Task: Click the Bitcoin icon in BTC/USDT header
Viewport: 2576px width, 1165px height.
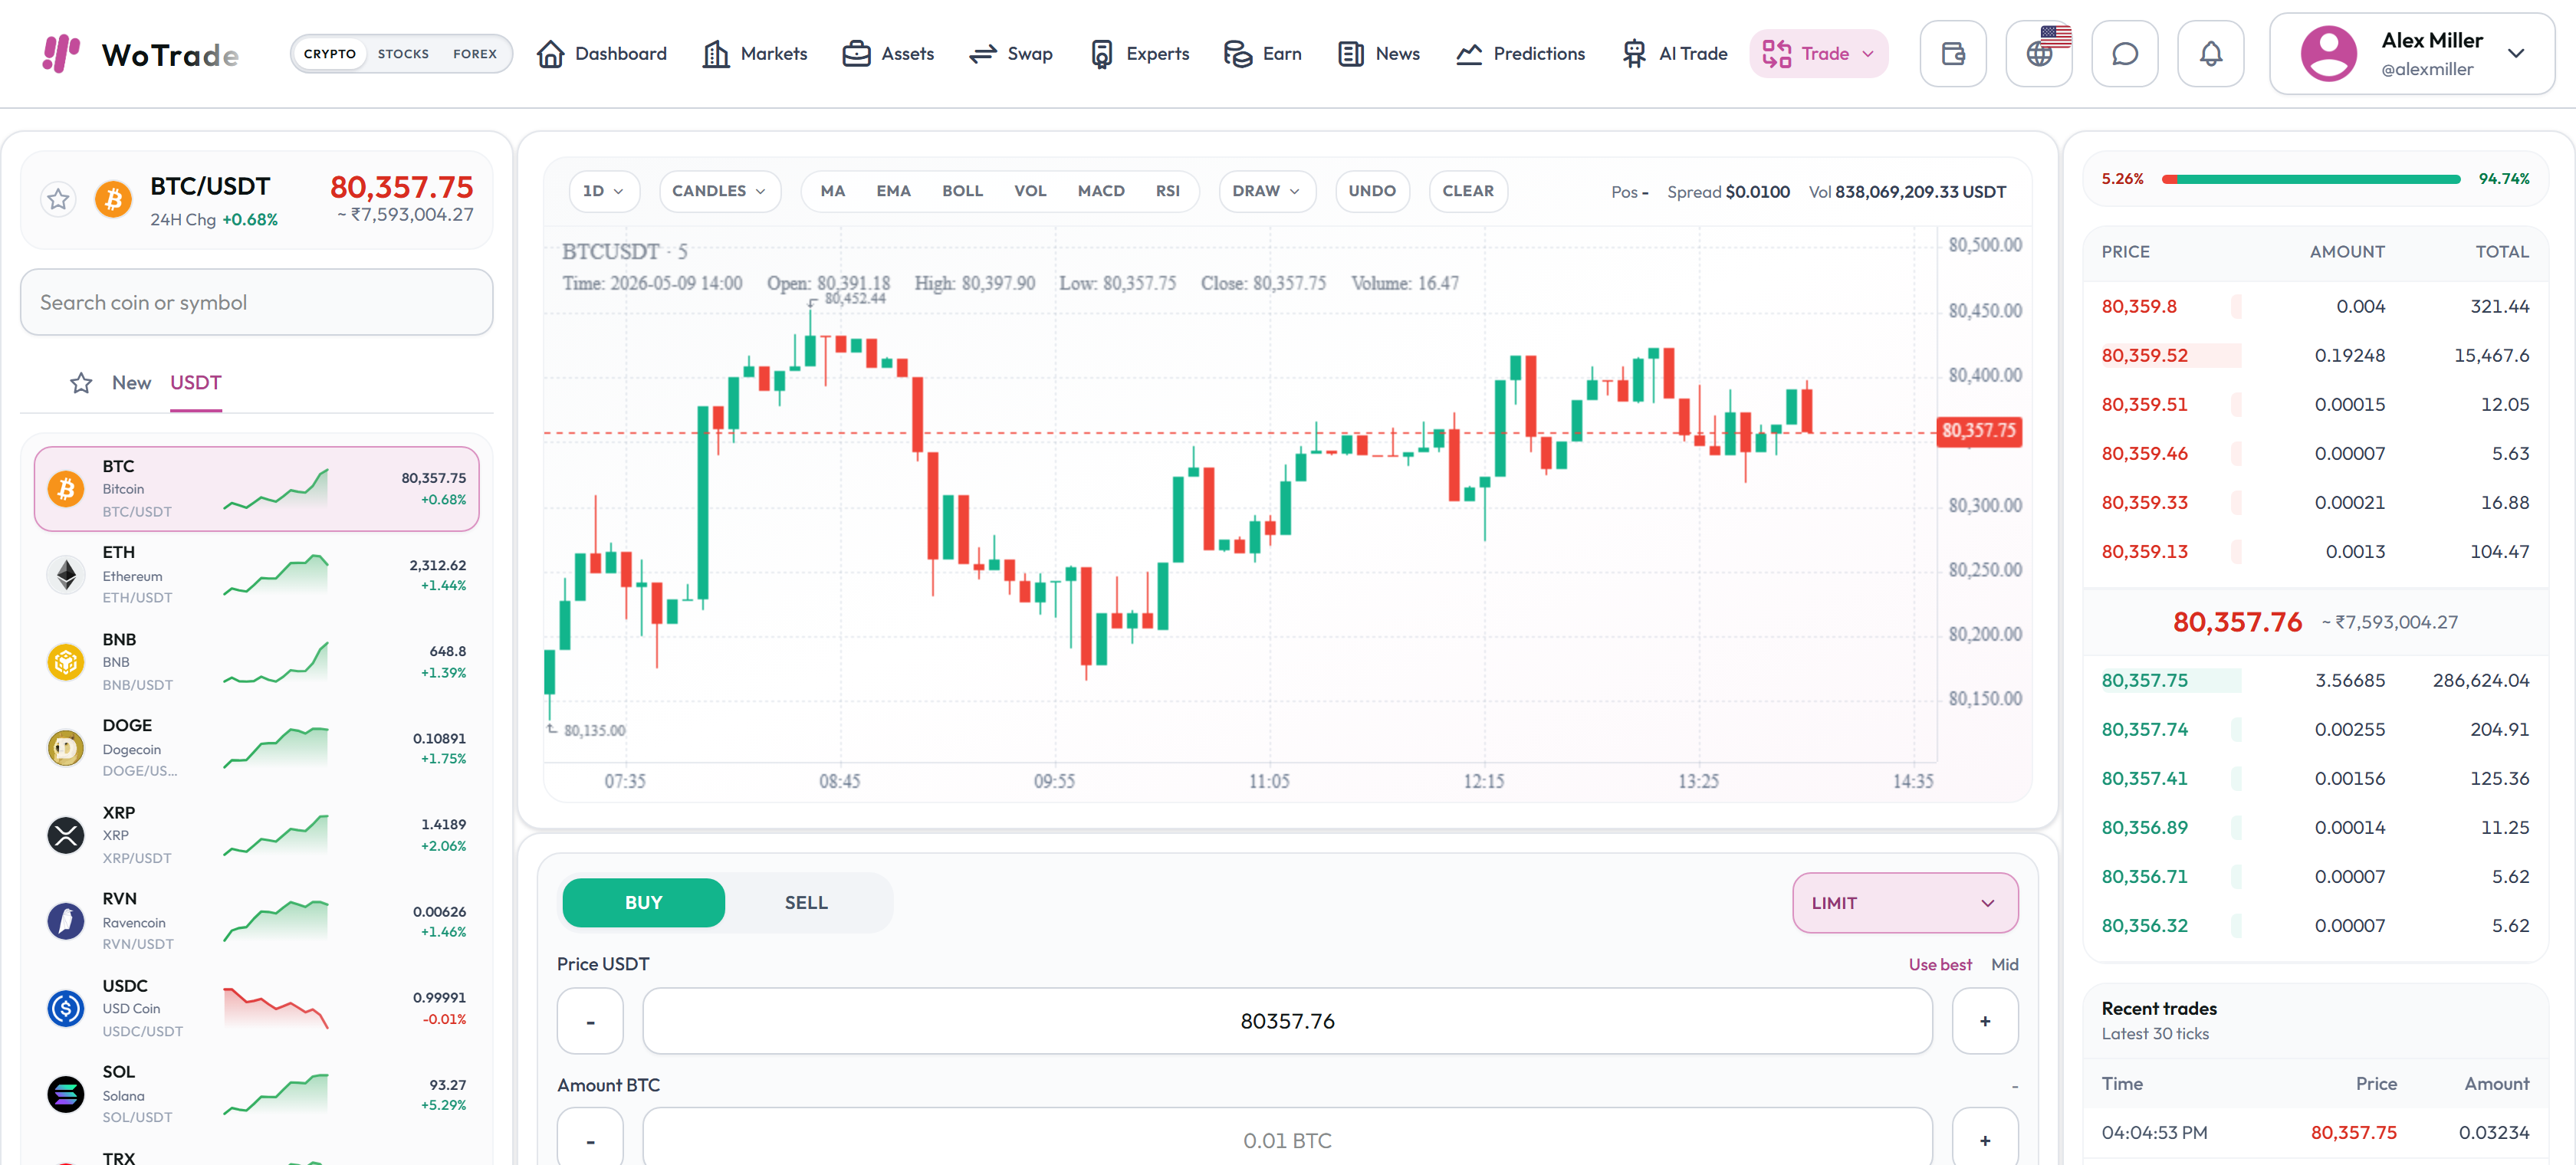Action: pos(113,199)
